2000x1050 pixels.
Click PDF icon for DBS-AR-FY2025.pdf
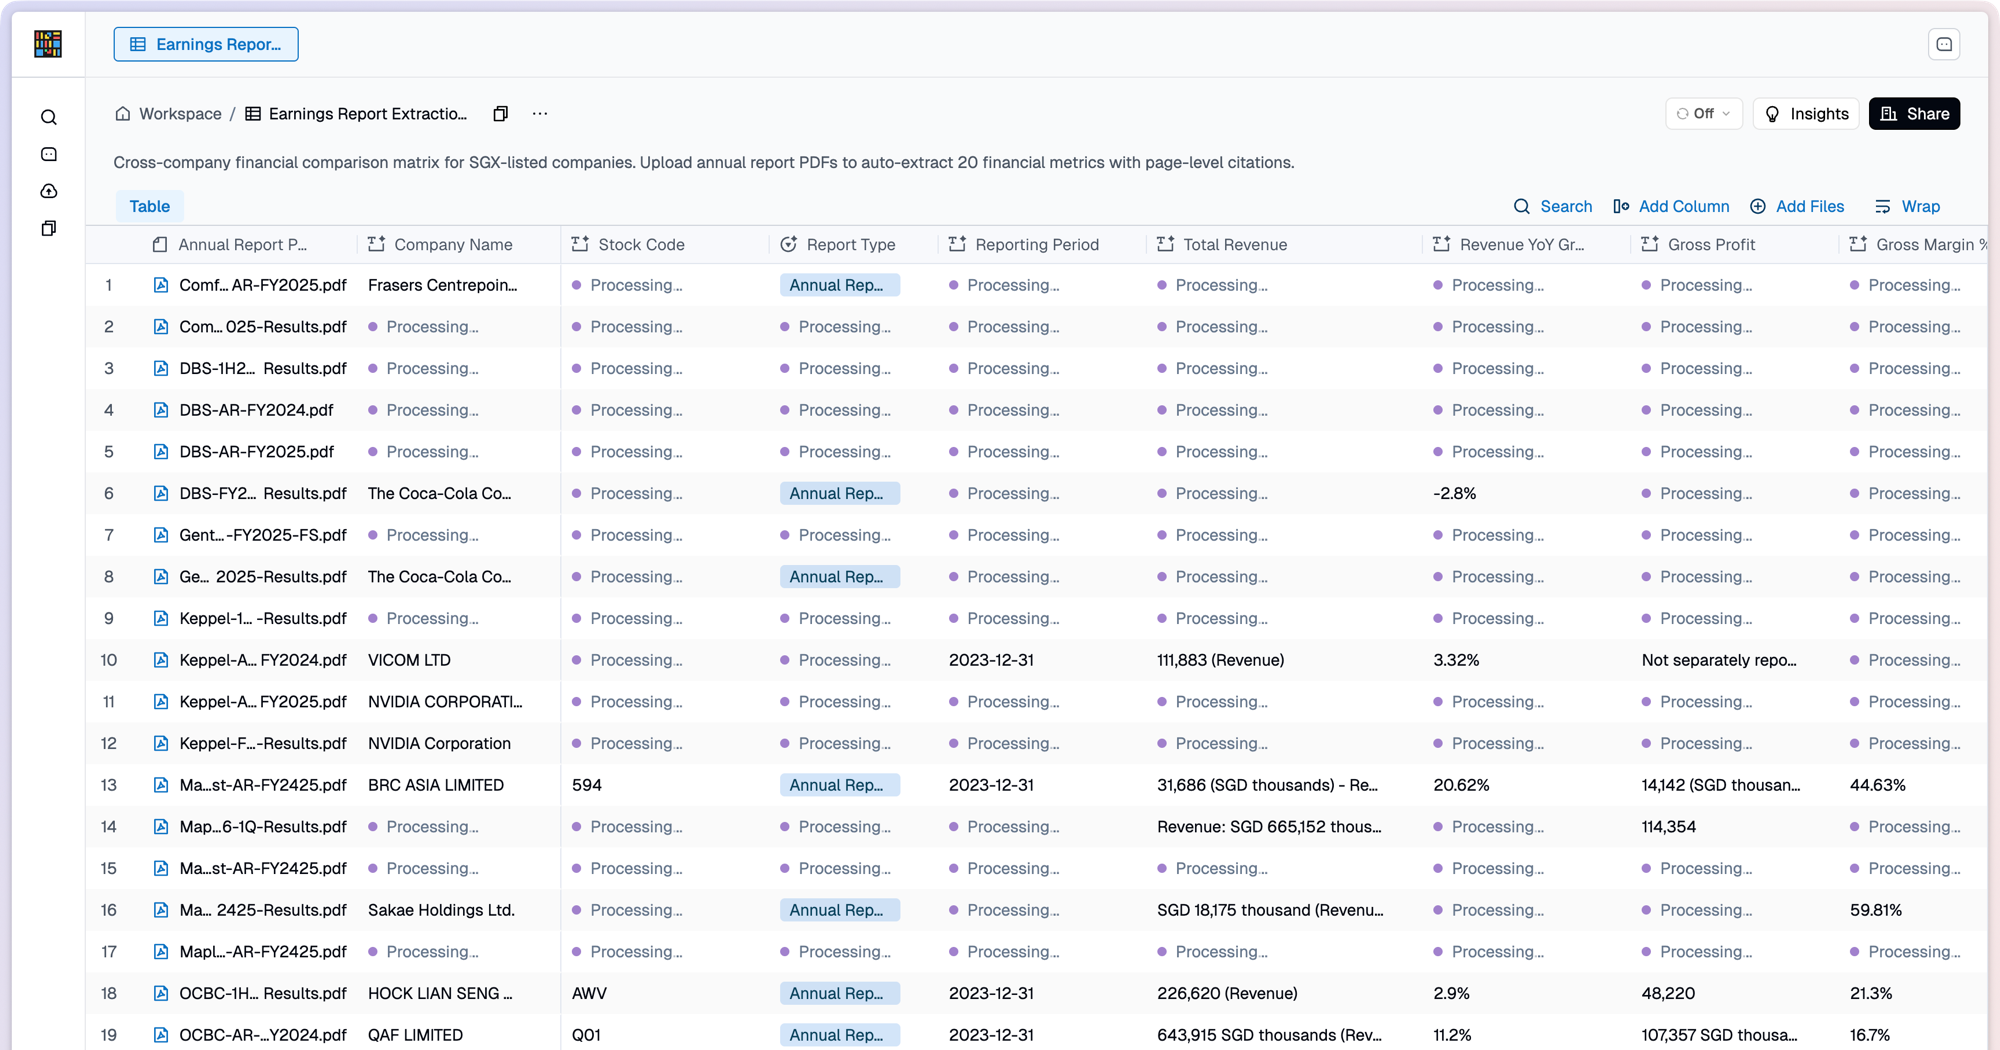click(160, 452)
